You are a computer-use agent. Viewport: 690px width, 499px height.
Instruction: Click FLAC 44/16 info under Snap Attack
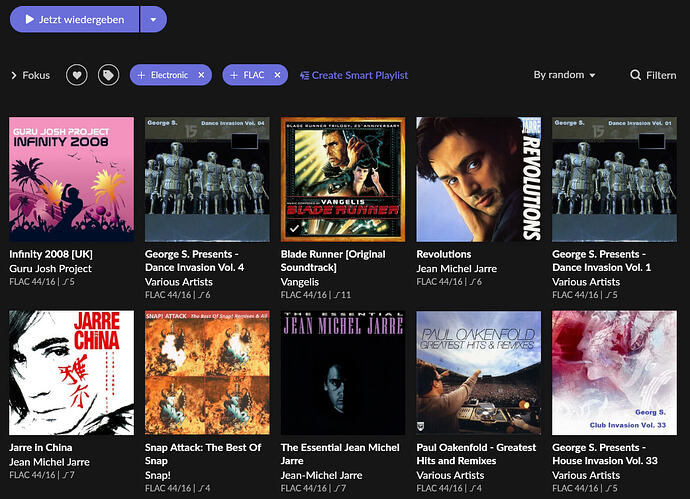click(x=177, y=488)
